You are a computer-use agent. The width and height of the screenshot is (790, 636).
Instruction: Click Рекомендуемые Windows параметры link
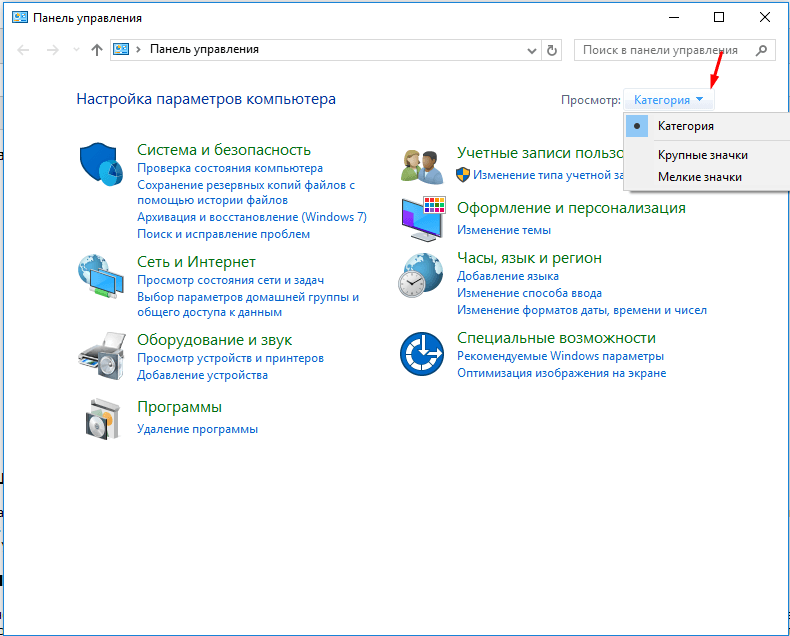coord(560,356)
